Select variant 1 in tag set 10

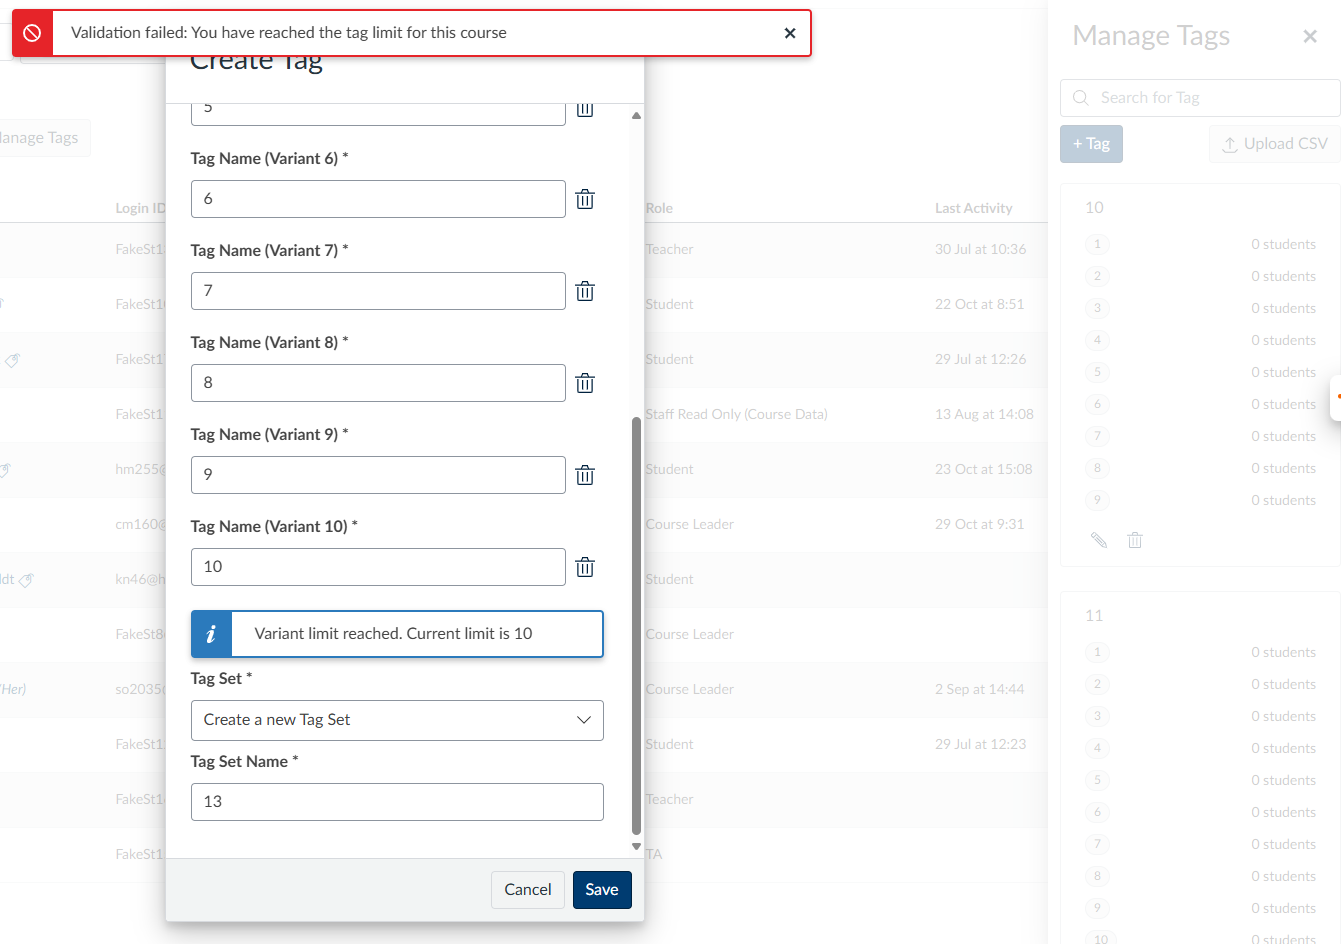[x=1097, y=244]
